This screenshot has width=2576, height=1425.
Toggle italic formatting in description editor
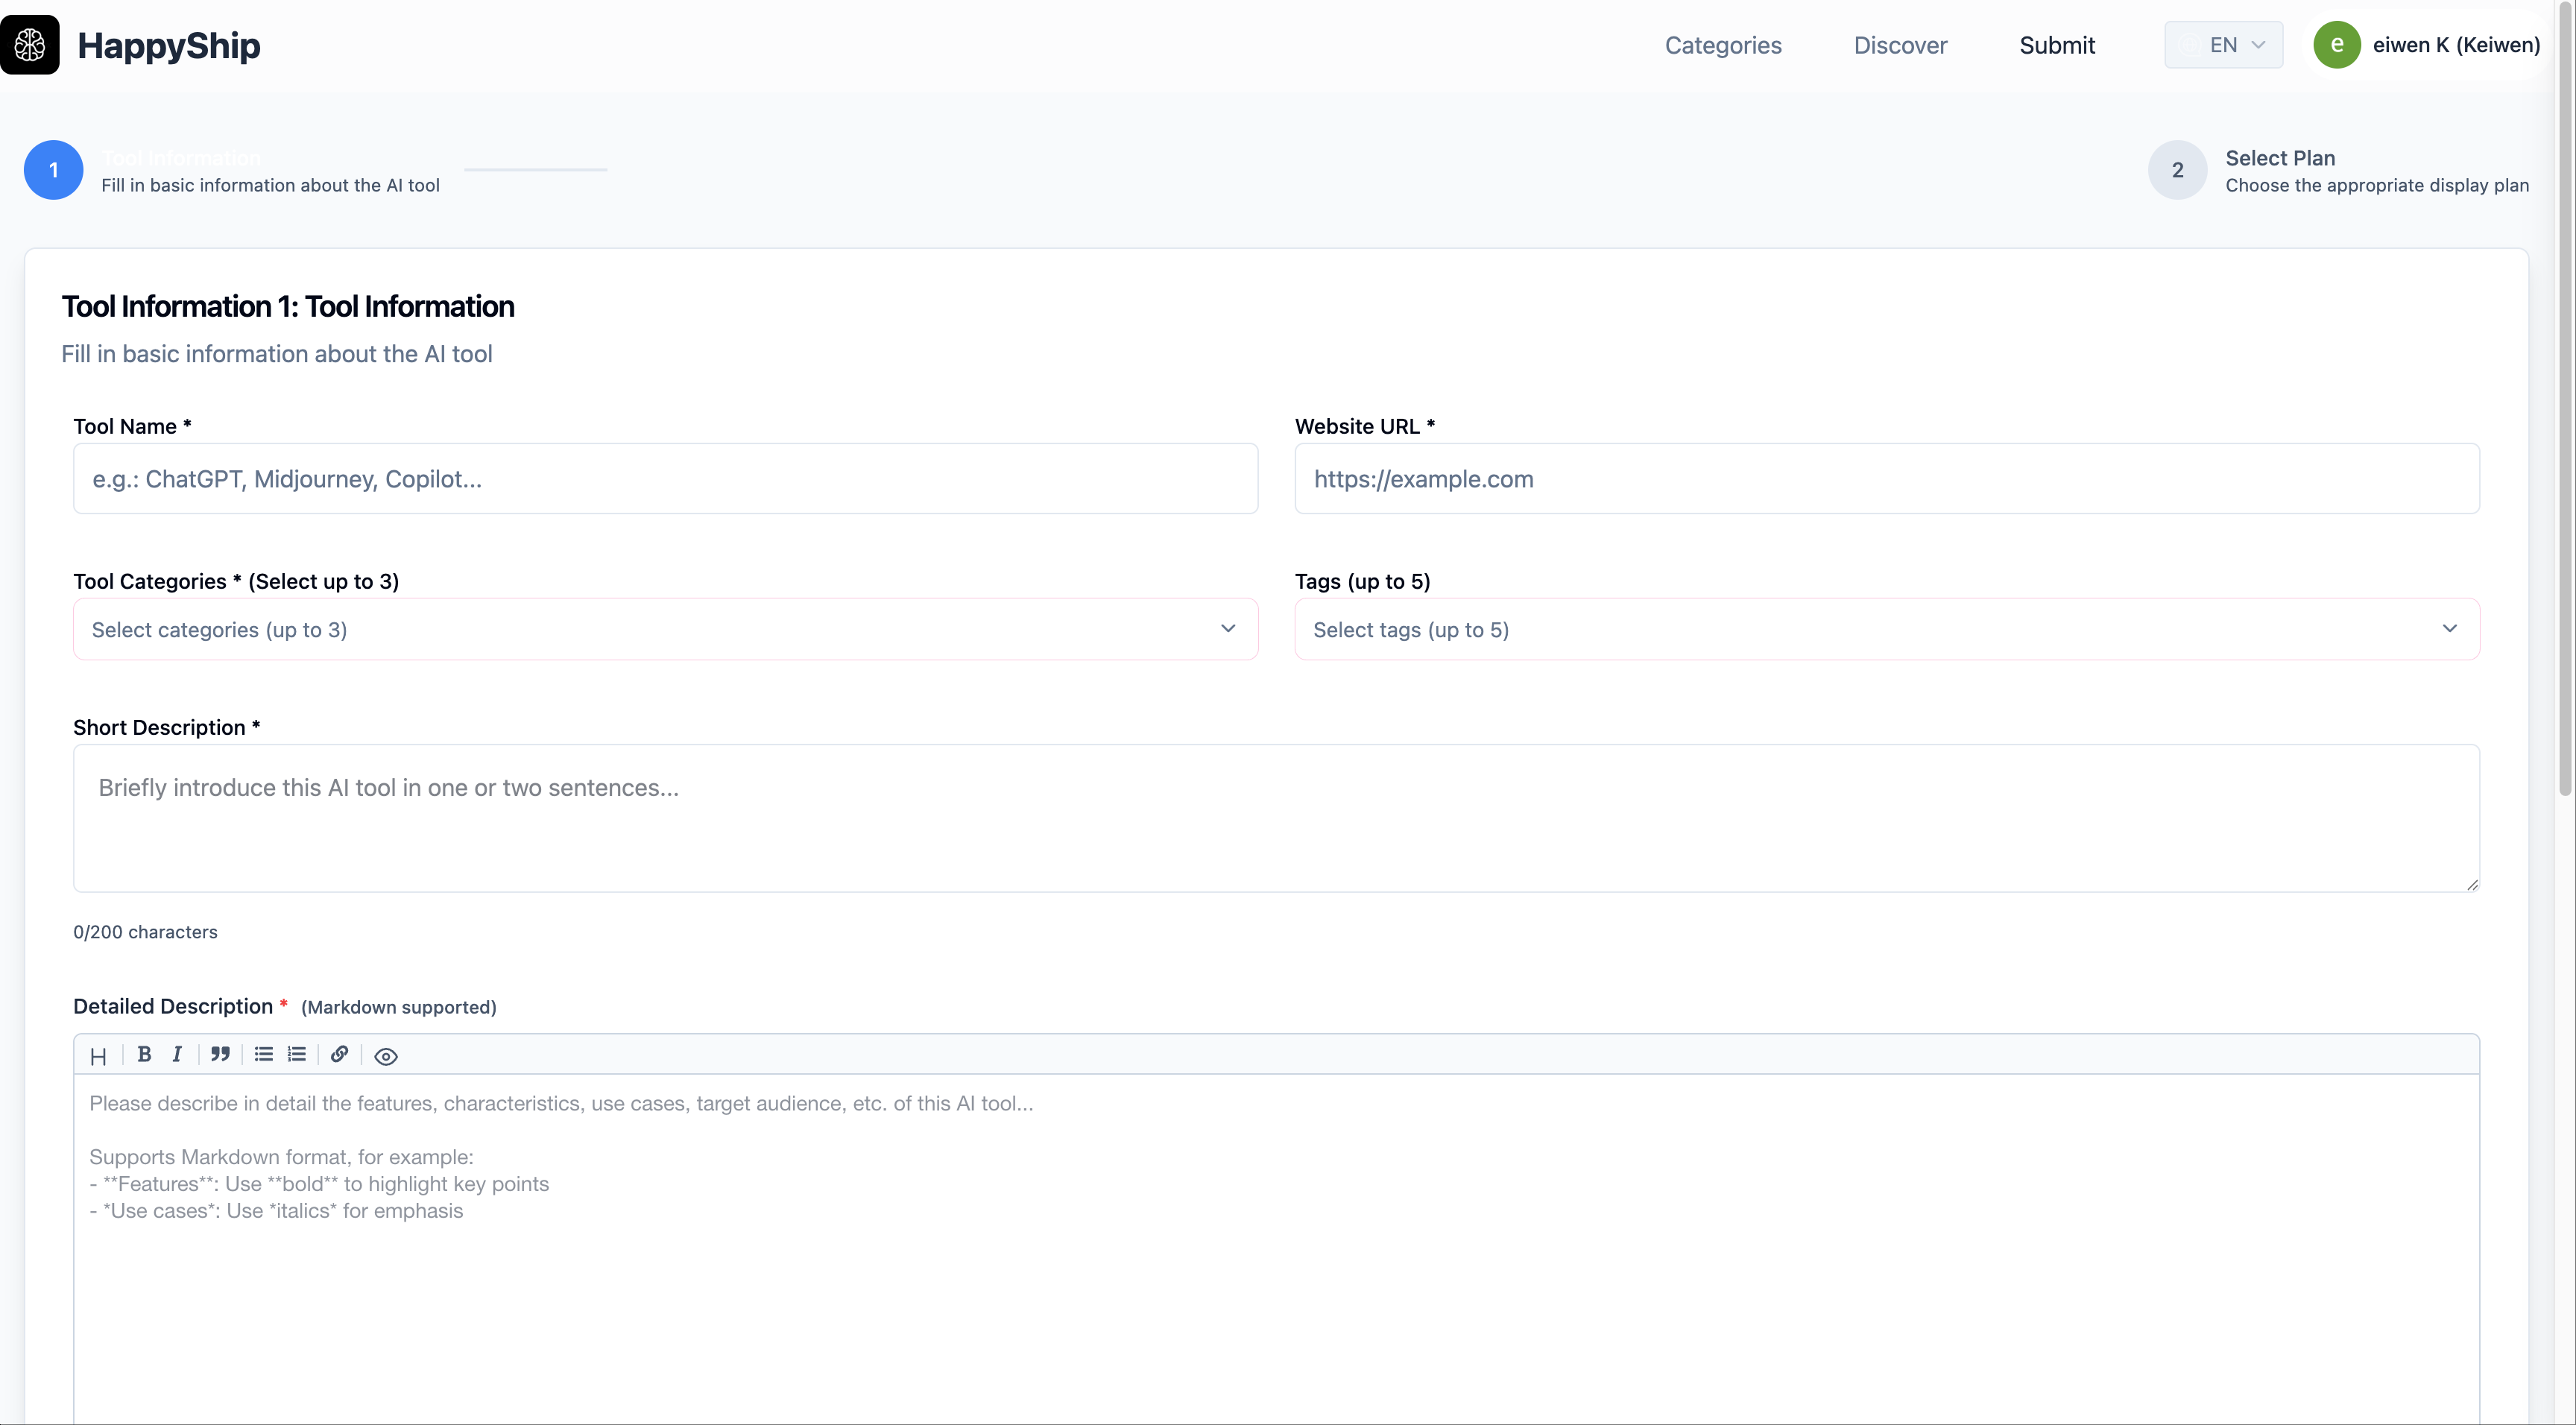pos(177,1054)
